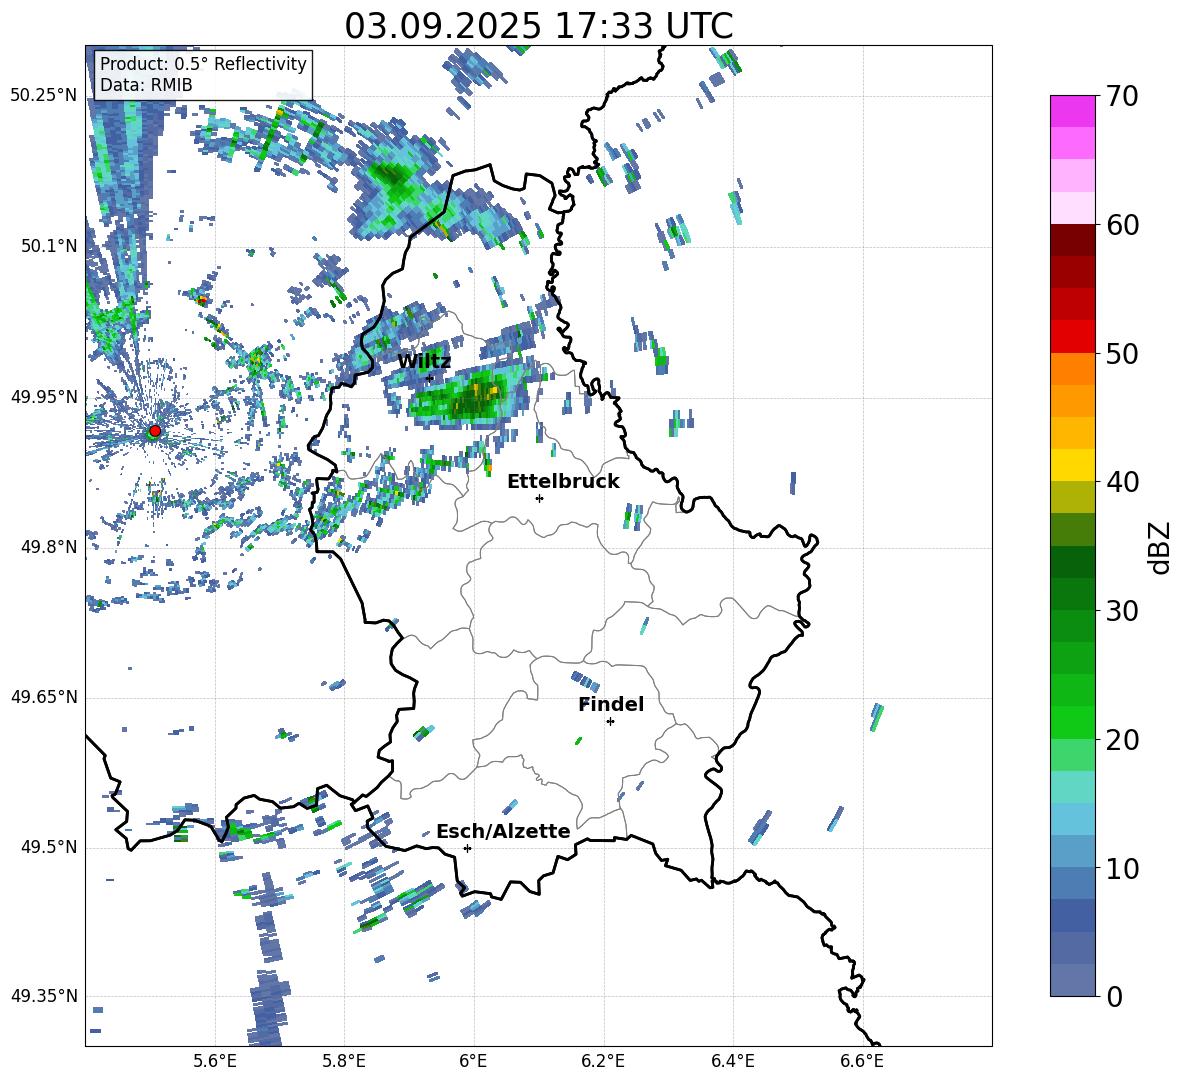
Task: Click the 20 colorbar tick label
Action: click(x=1121, y=740)
